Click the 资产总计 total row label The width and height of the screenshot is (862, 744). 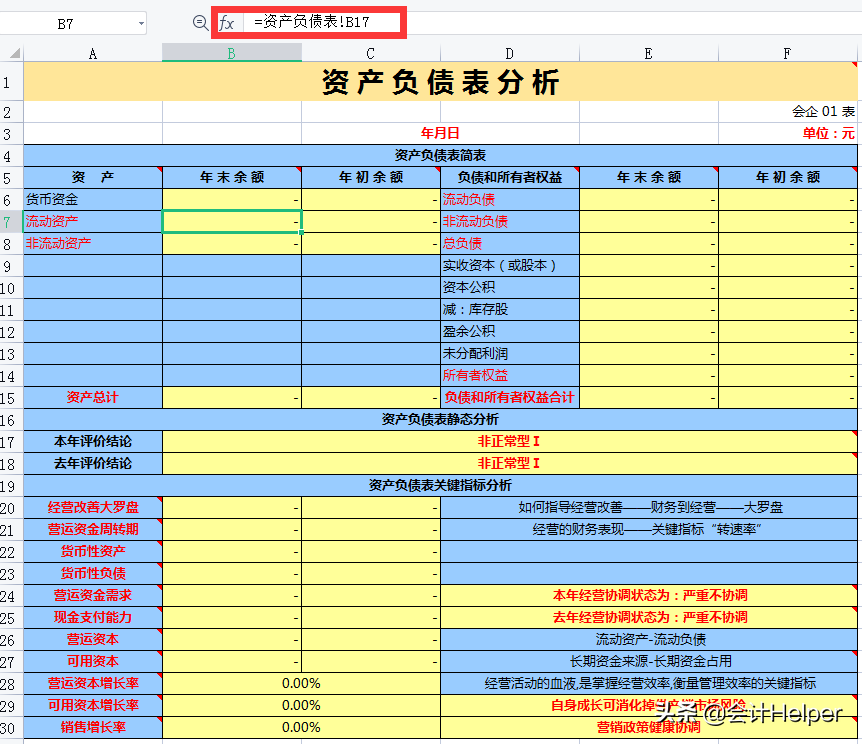coord(92,397)
